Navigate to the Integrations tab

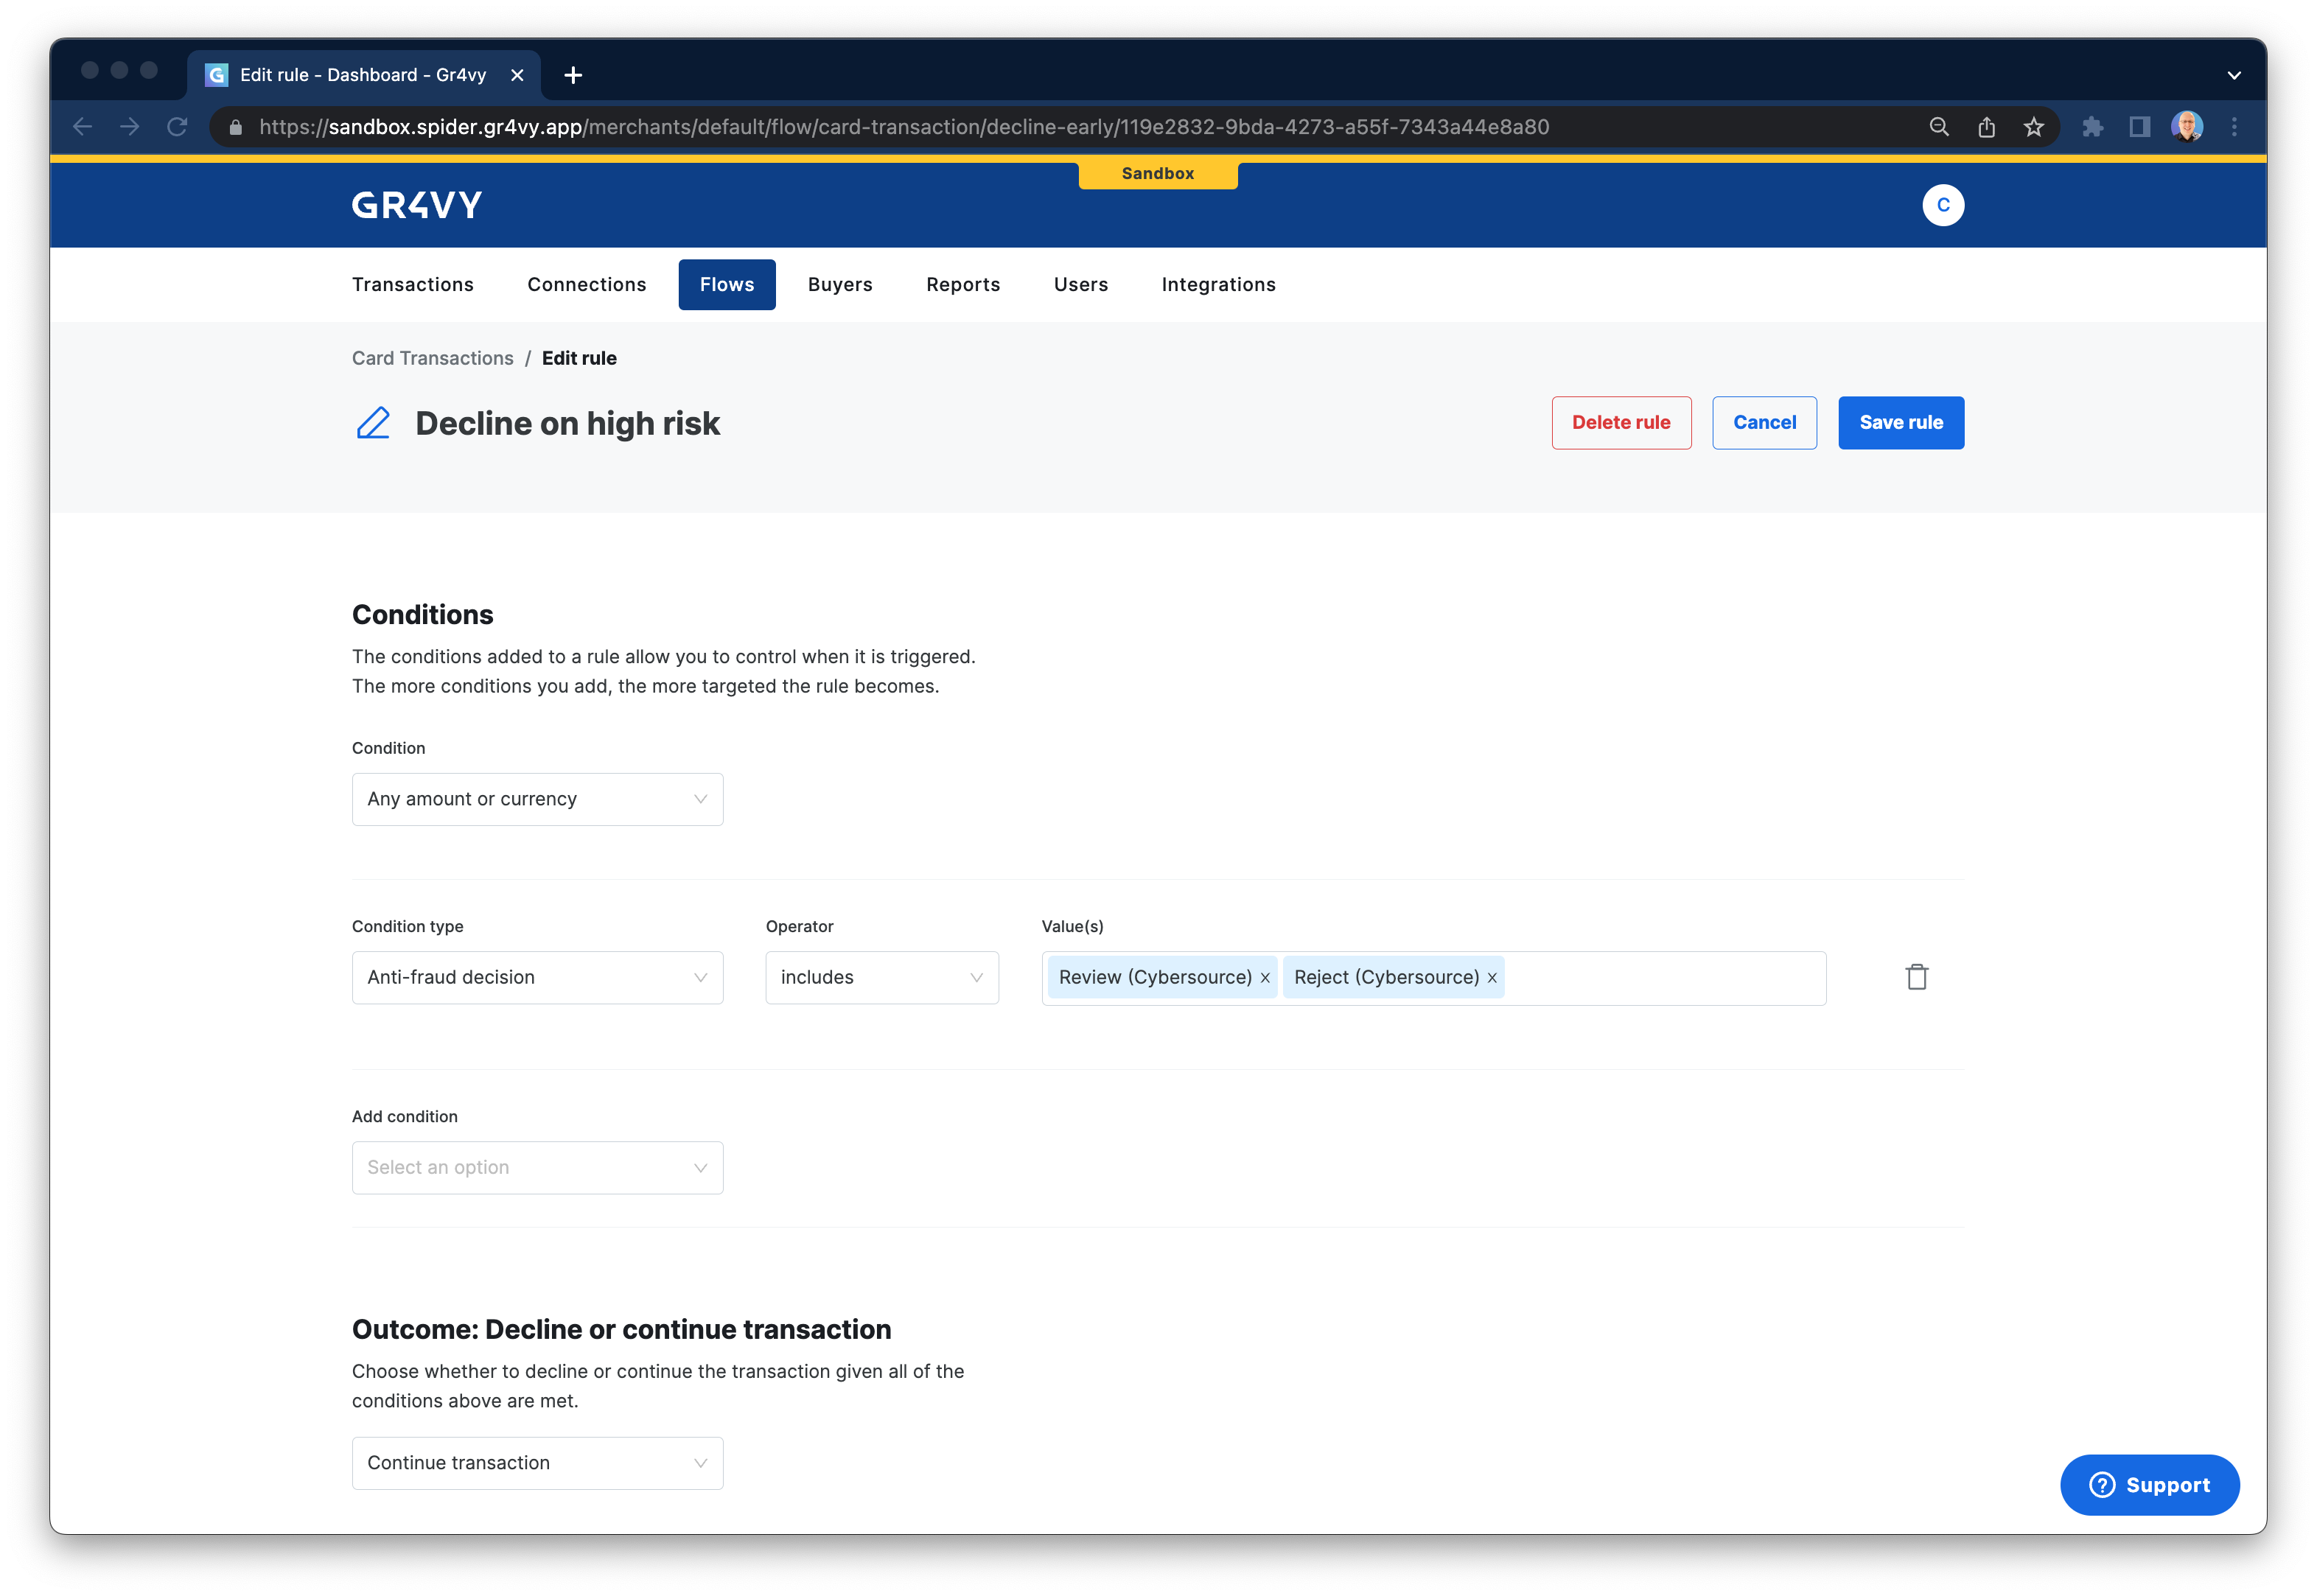(1218, 284)
